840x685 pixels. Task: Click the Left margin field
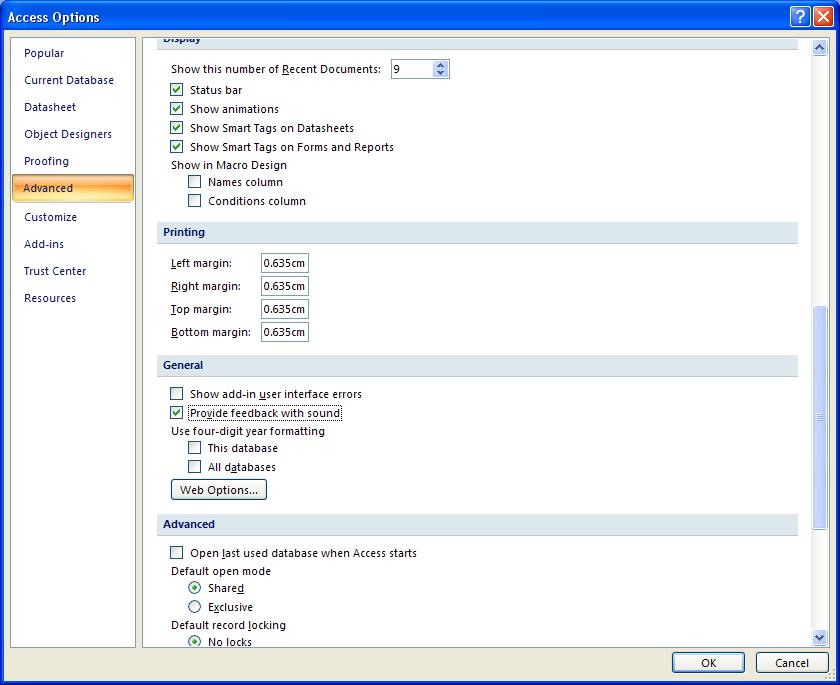click(x=284, y=263)
